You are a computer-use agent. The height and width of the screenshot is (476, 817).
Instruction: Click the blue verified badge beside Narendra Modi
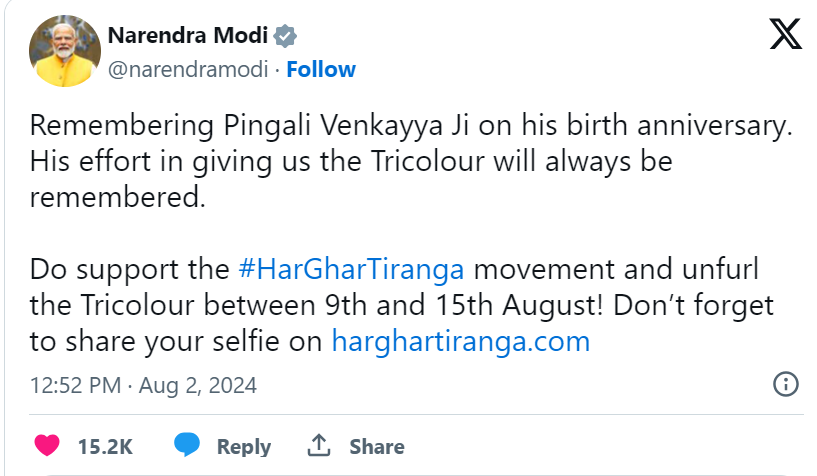coord(285,37)
